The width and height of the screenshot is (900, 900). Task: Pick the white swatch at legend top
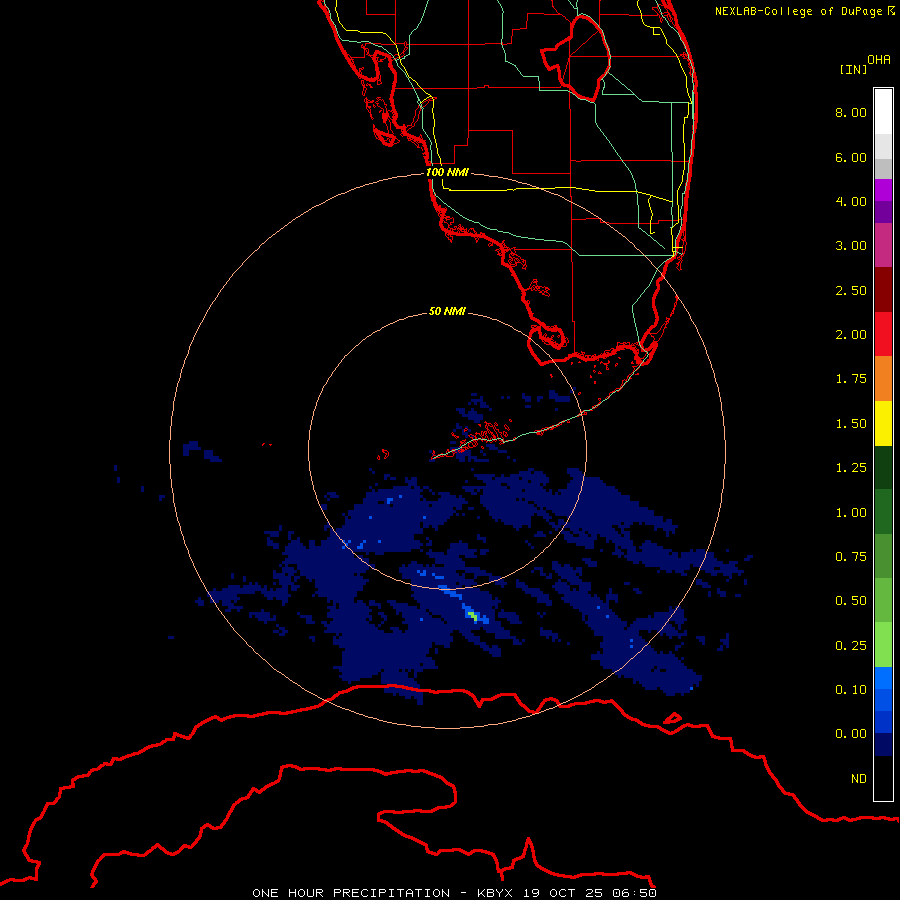point(883,112)
